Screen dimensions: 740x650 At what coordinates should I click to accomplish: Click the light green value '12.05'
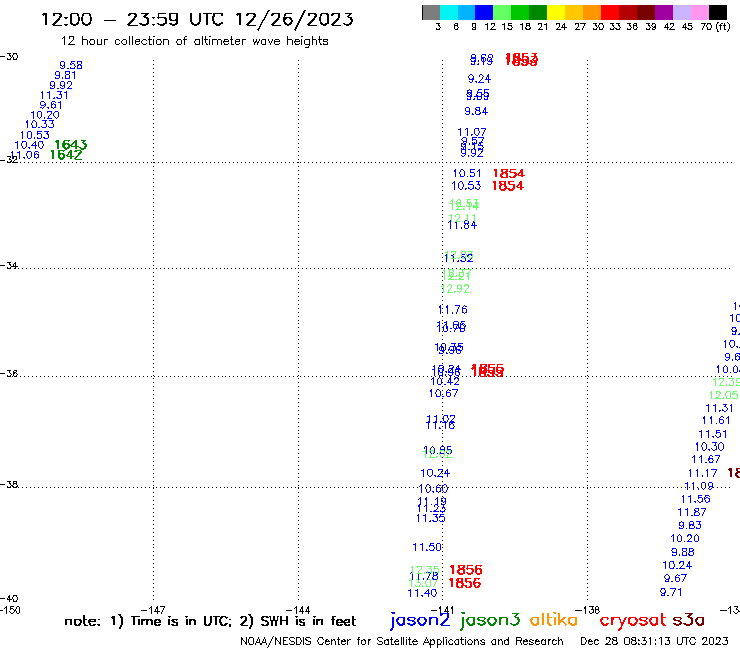coord(724,395)
